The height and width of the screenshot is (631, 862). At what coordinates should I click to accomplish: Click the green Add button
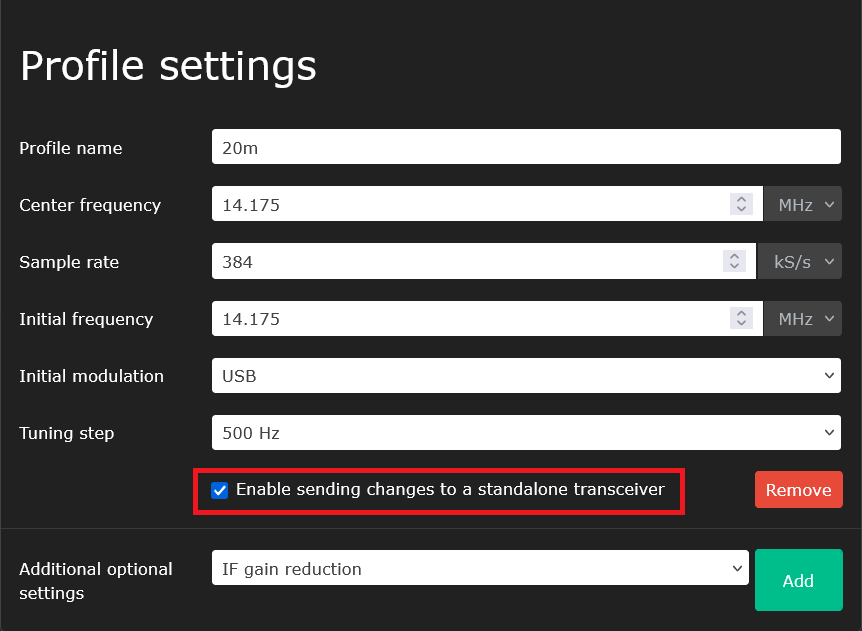[x=798, y=580]
